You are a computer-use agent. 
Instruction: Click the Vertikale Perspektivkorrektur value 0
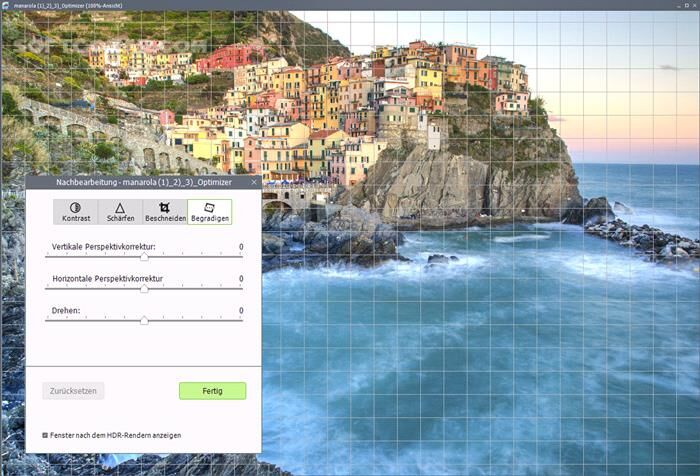(241, 246)
